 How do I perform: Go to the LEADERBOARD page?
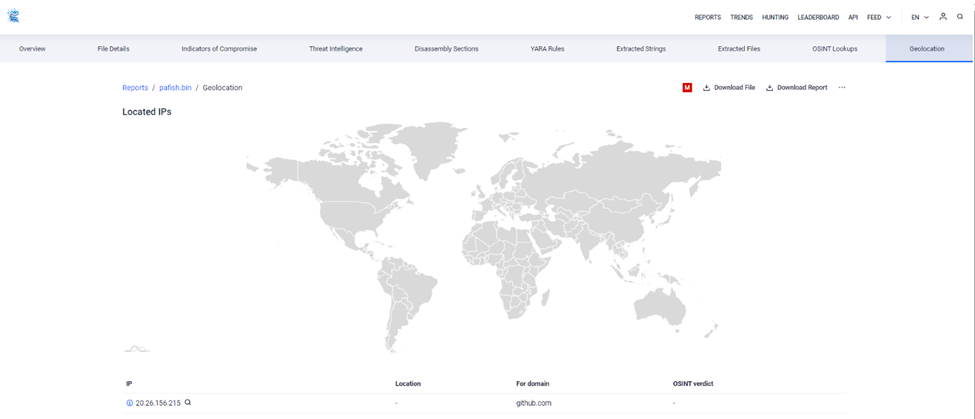click(818, 17)
